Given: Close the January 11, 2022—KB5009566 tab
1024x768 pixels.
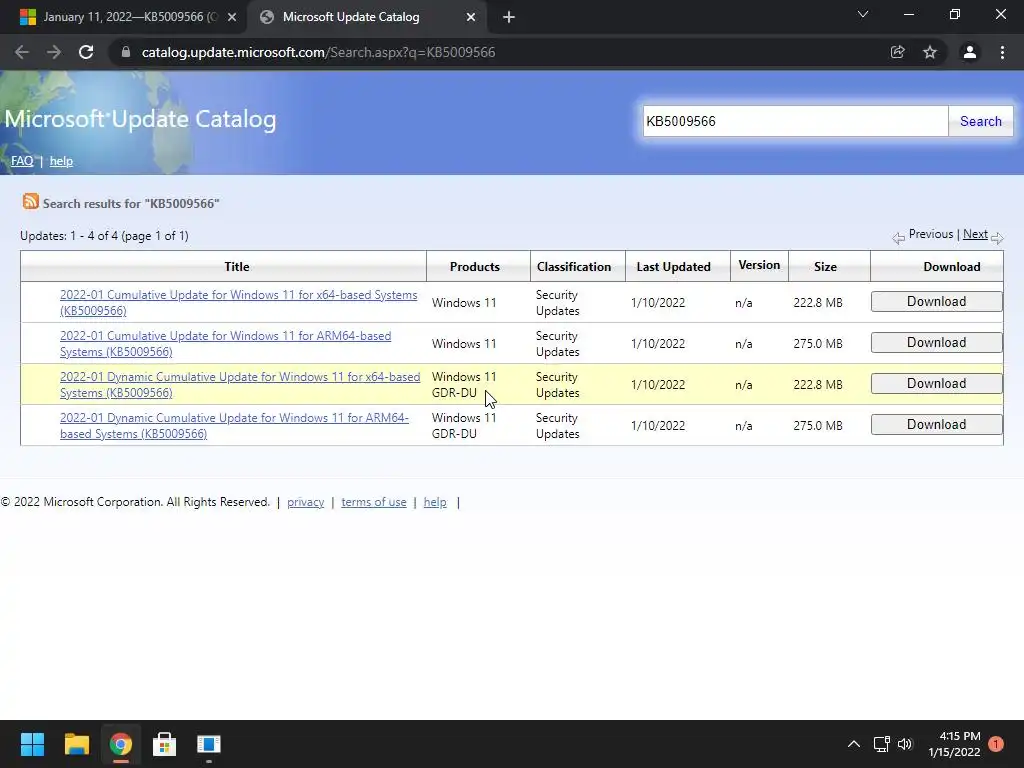Looking at the screenshot, I should coord(232,17).
